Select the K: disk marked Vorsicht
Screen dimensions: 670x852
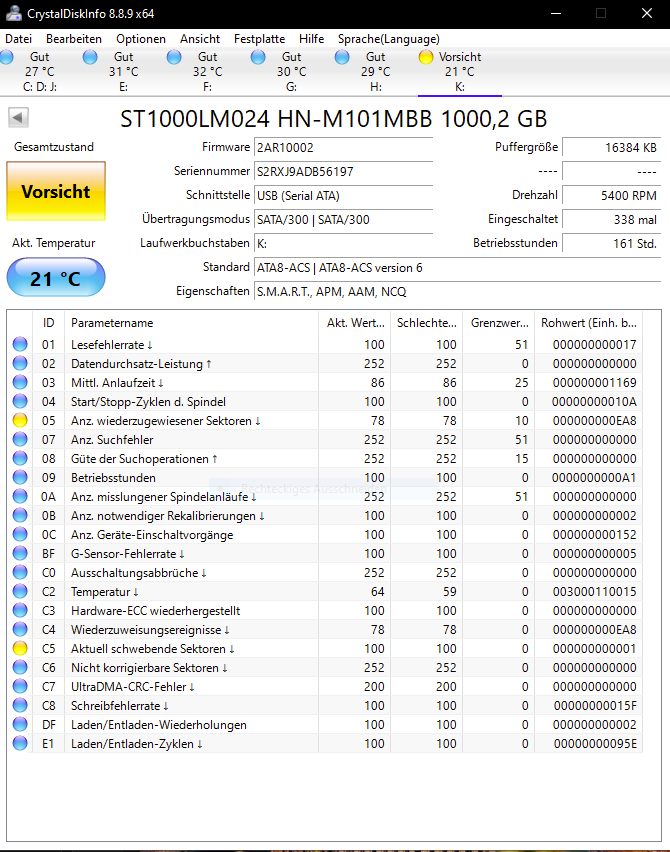[460, 72]
